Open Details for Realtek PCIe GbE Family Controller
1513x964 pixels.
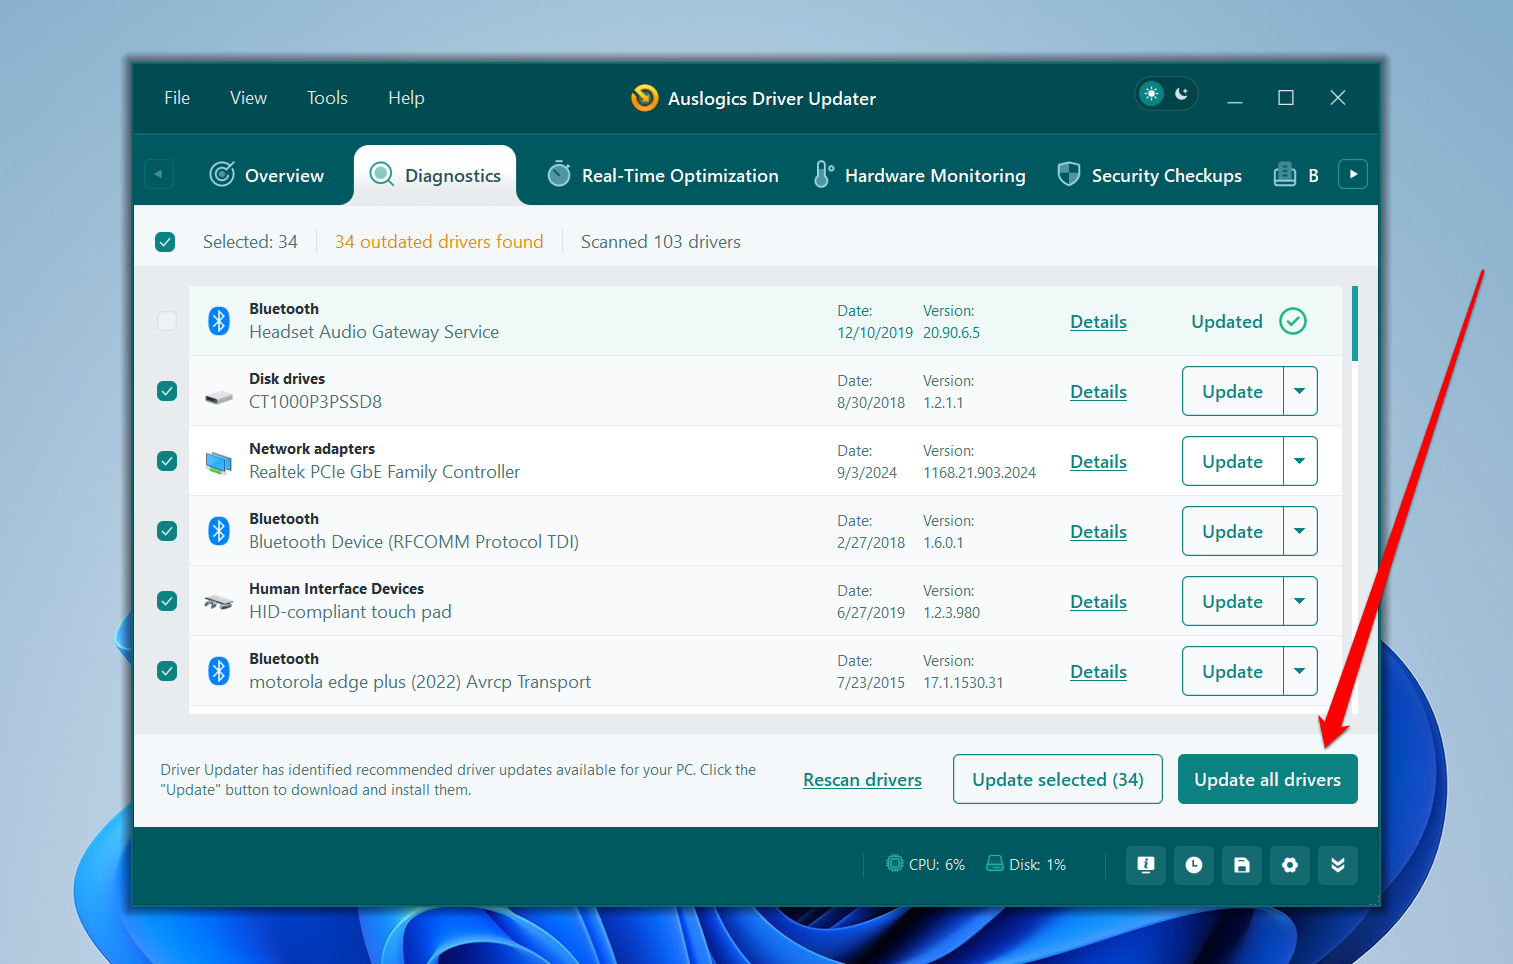pyautogui.click(x=1098, y=462)
